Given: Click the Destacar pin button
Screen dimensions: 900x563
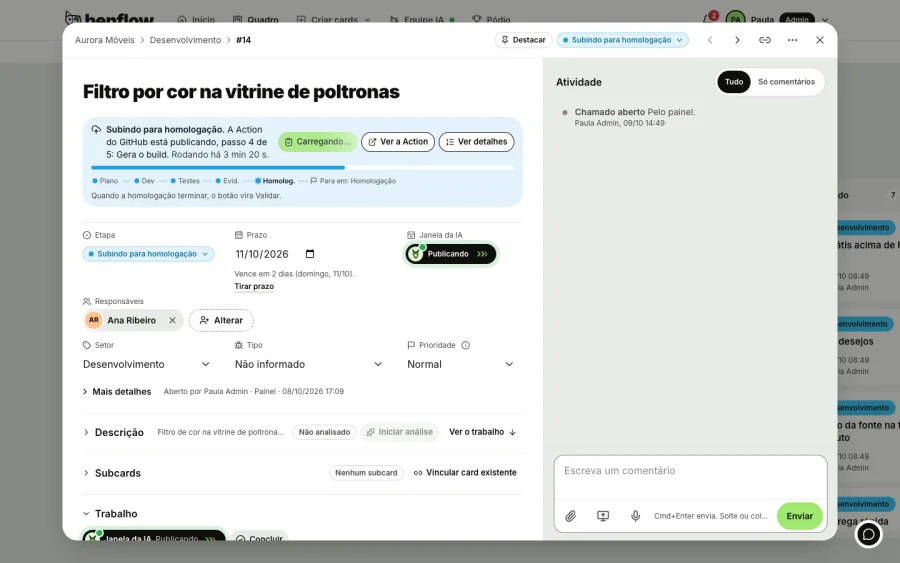Looking at the screenshot, I should click(x=523, y=40).
